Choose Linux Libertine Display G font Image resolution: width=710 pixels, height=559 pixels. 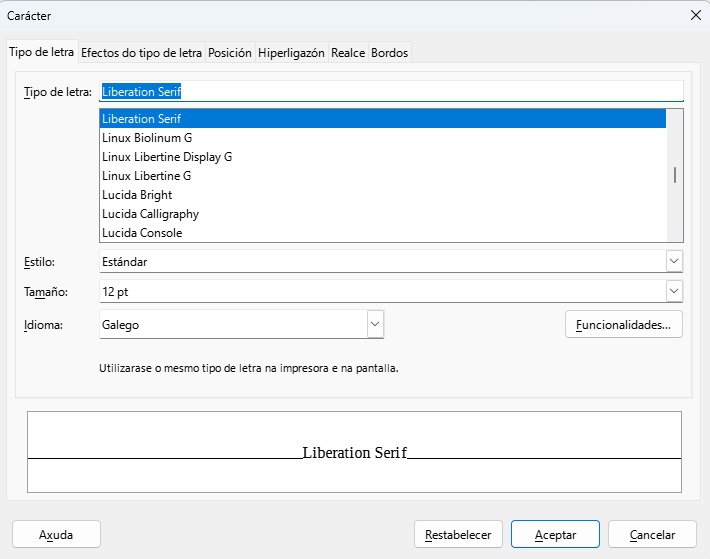167,157
